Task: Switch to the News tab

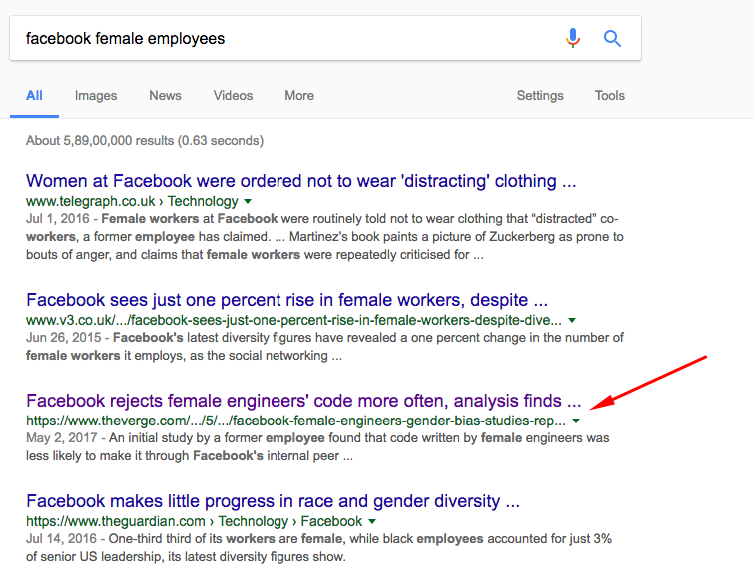Action: (x=165, y=96)
